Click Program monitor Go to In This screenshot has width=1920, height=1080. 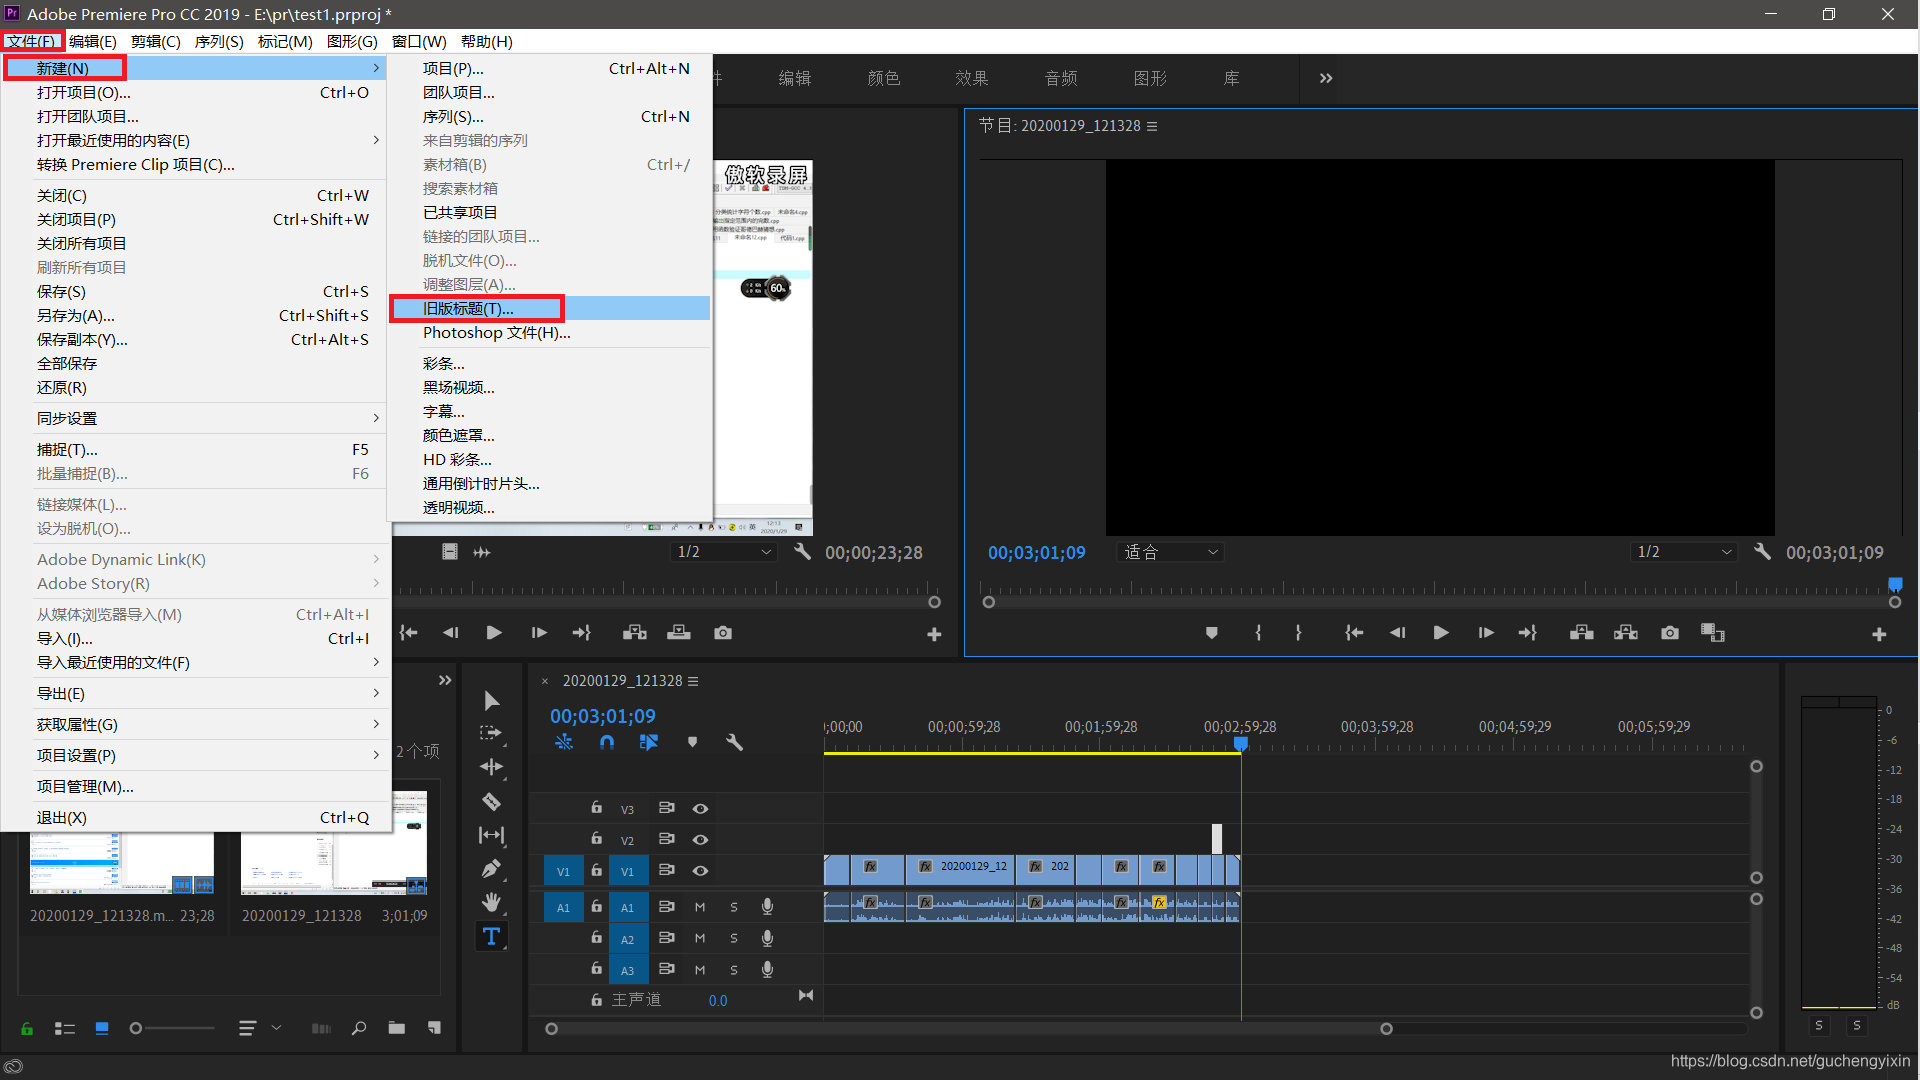[1354, 633]
